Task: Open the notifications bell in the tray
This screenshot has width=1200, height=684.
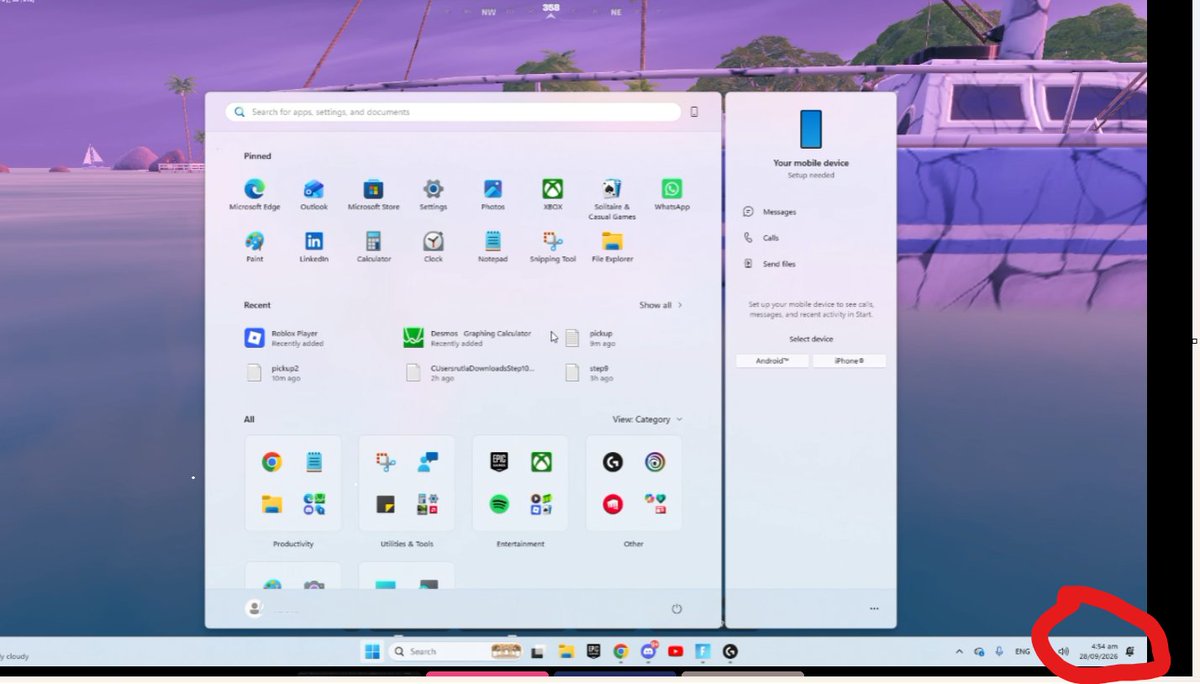Action: click(x=1129, y=652)
